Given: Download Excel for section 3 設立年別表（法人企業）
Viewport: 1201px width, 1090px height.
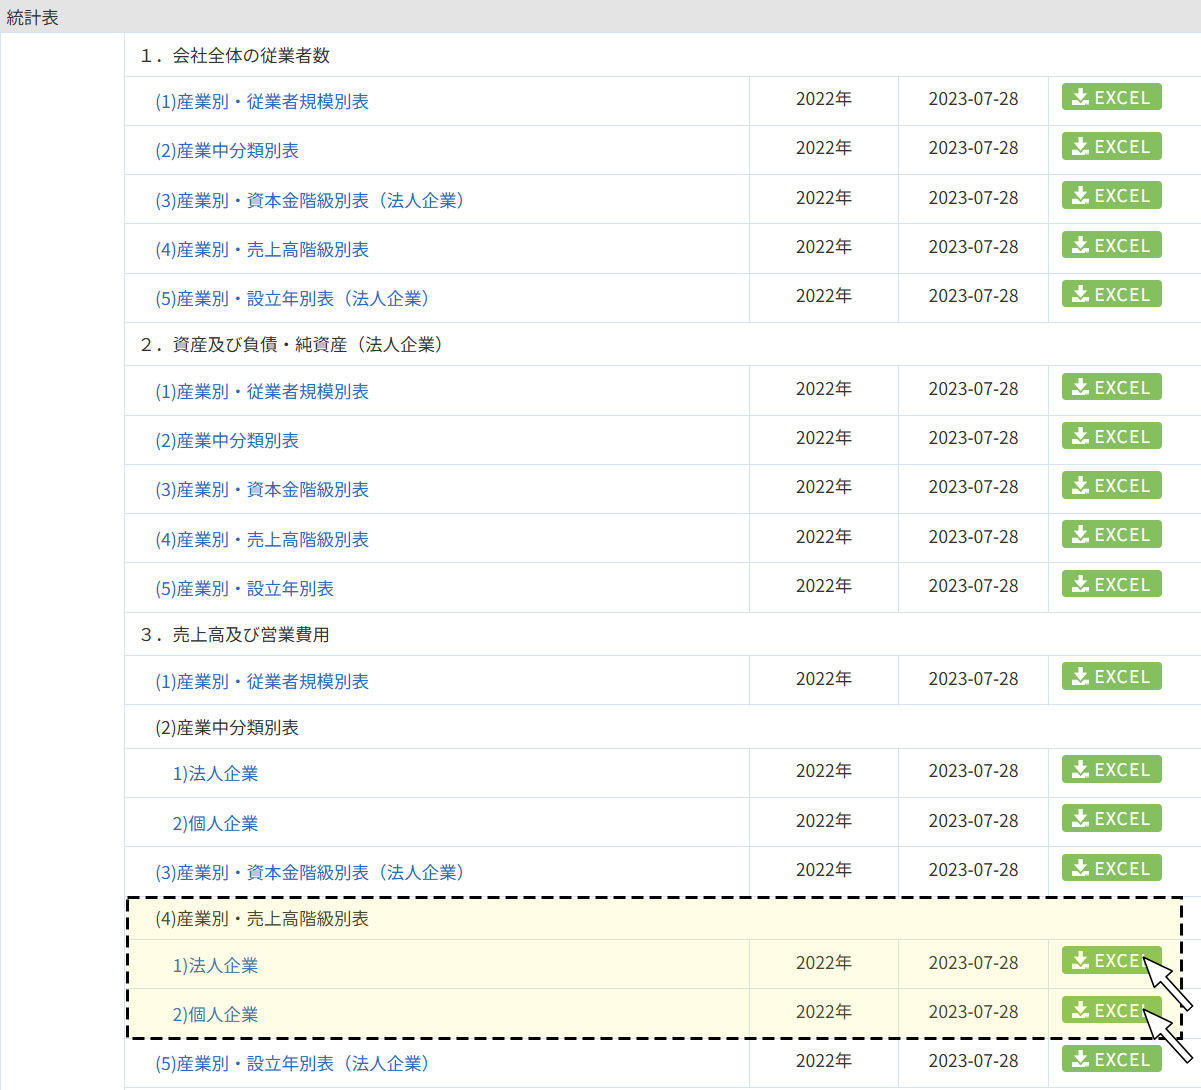Looking at the screenshot, I should (x=1111, y=1060).
